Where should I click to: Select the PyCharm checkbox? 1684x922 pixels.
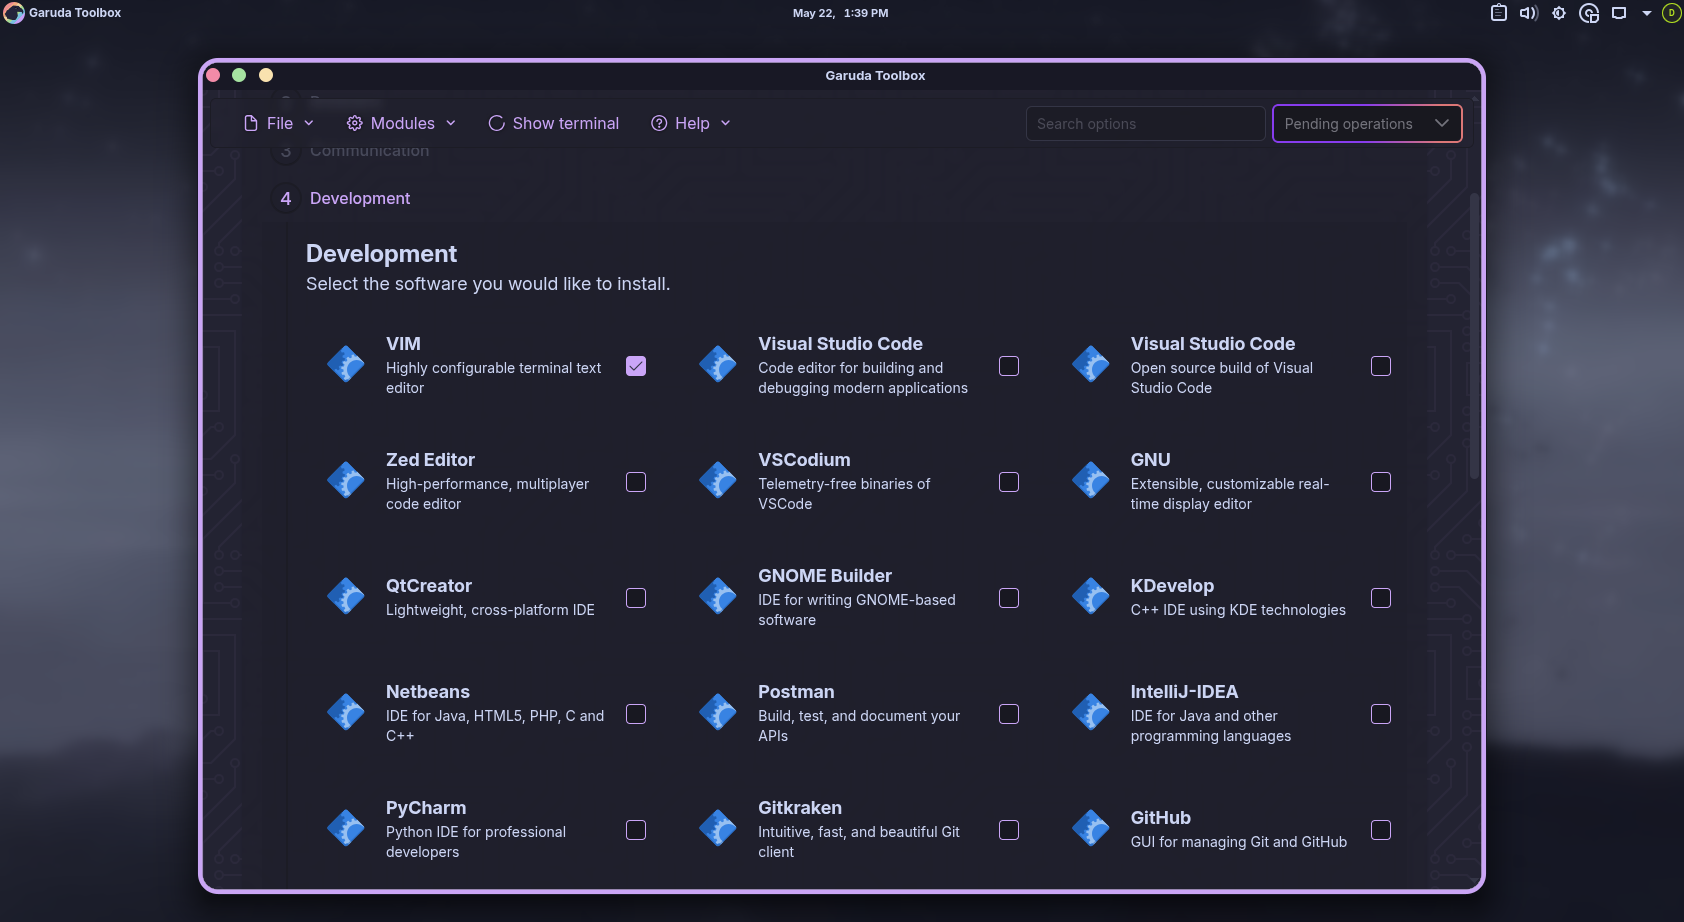(636, 830)
